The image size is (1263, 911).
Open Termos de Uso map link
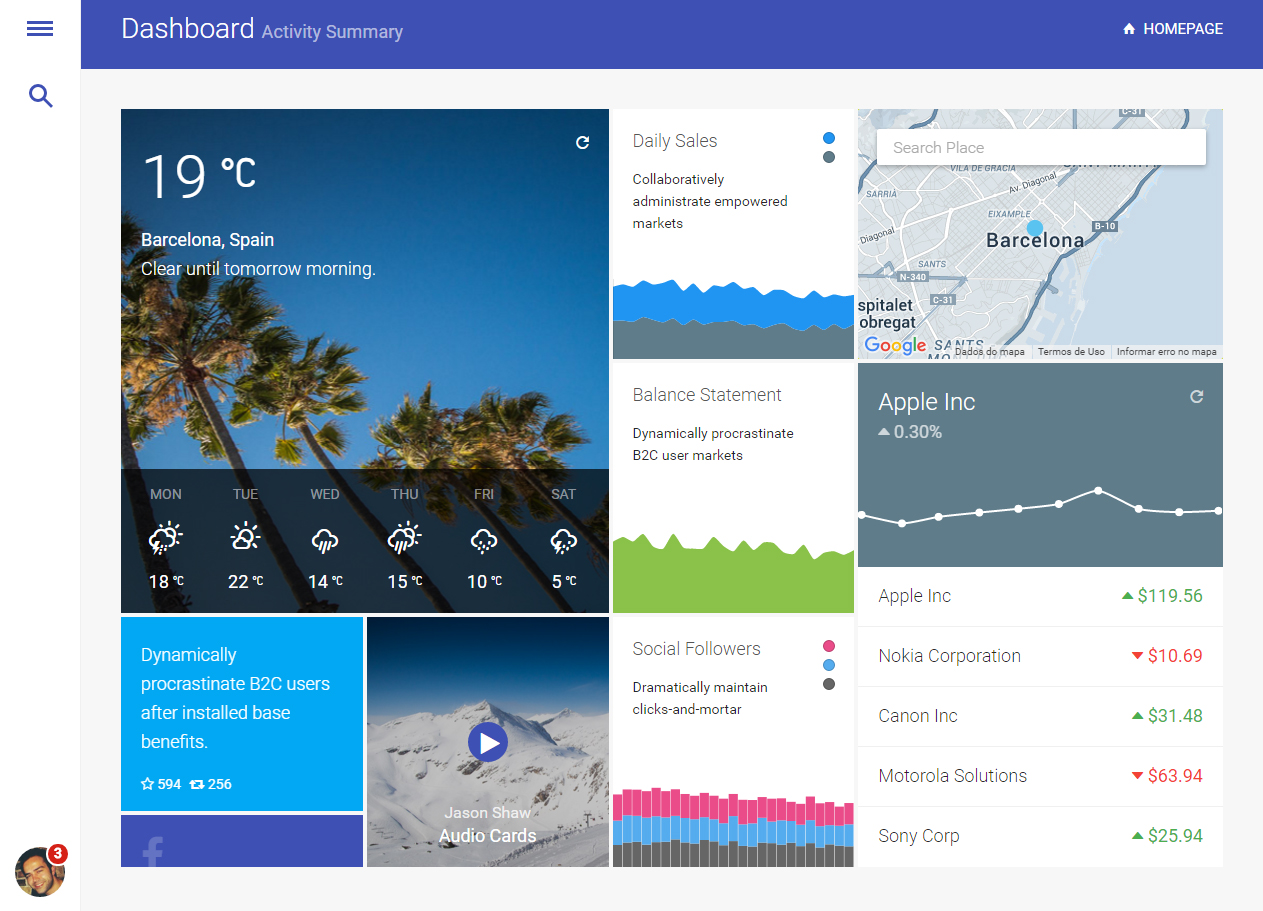point(1071,352)
